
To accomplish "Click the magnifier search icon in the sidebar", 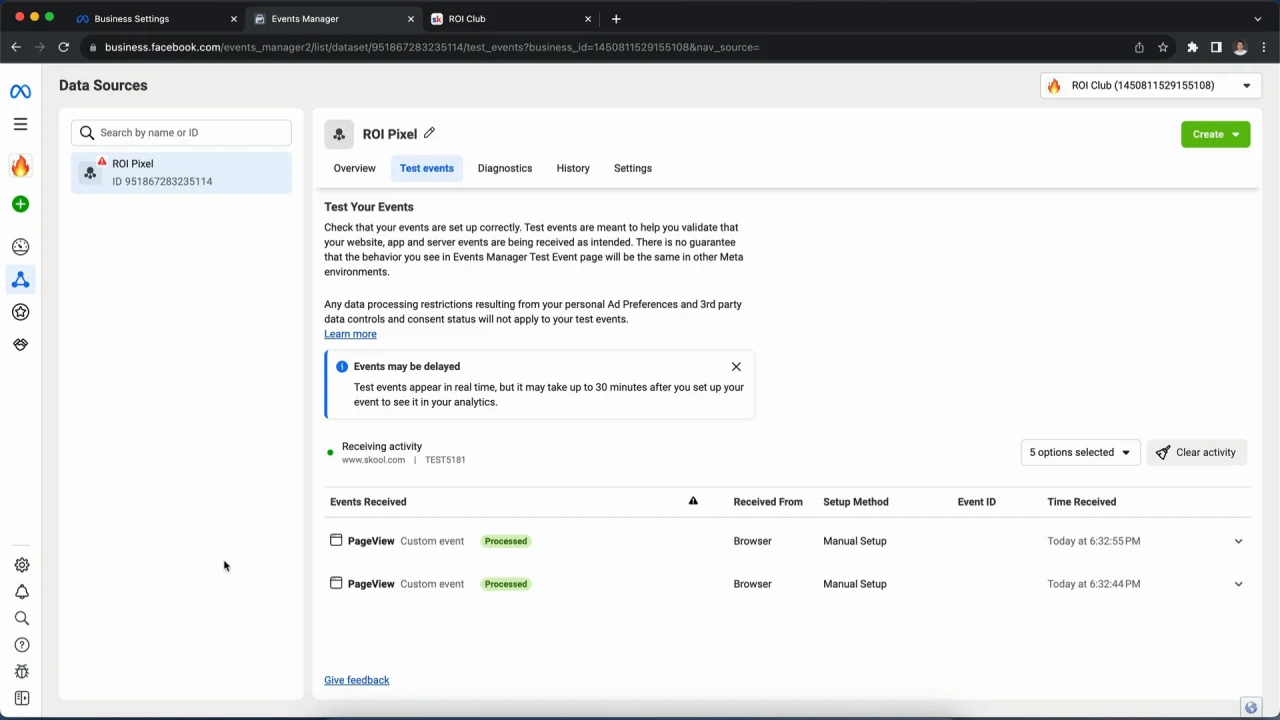I will pos(22,618).
